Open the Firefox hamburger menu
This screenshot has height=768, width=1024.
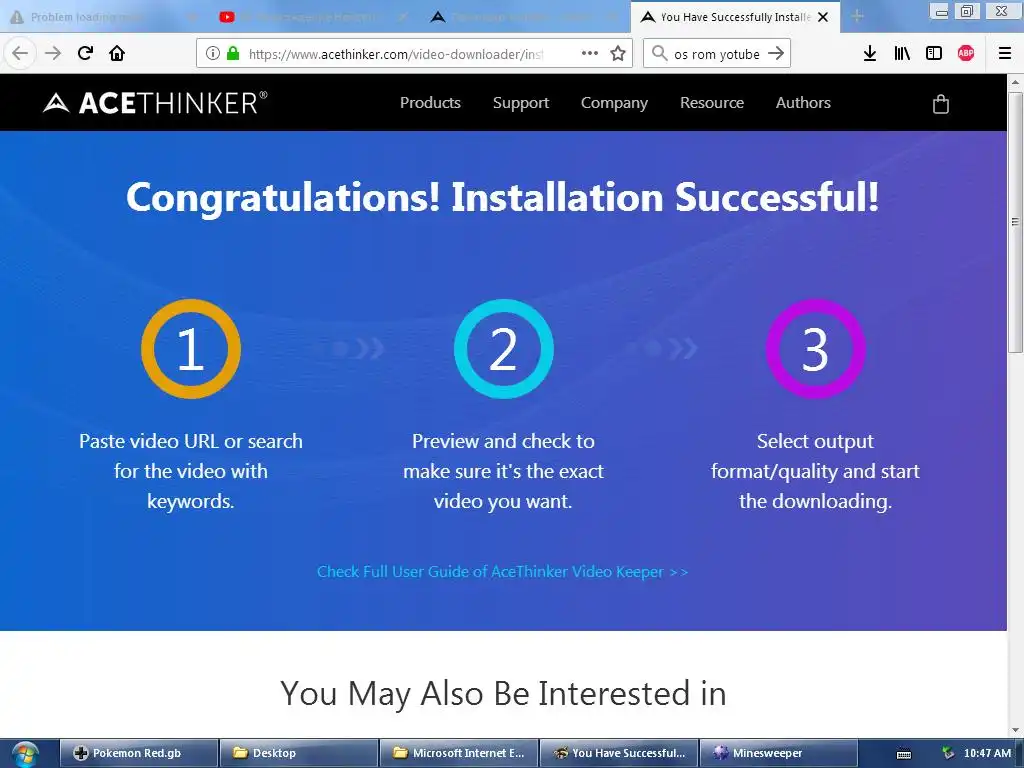1005,54
